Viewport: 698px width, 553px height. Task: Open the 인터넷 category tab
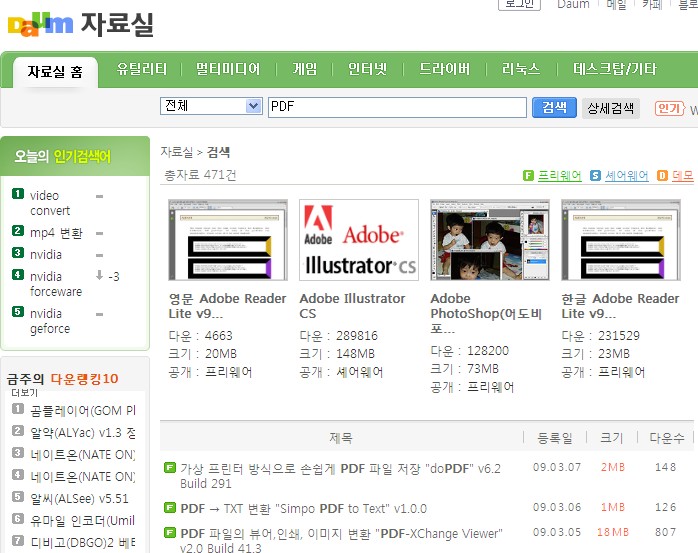click(x=367, y=69)
